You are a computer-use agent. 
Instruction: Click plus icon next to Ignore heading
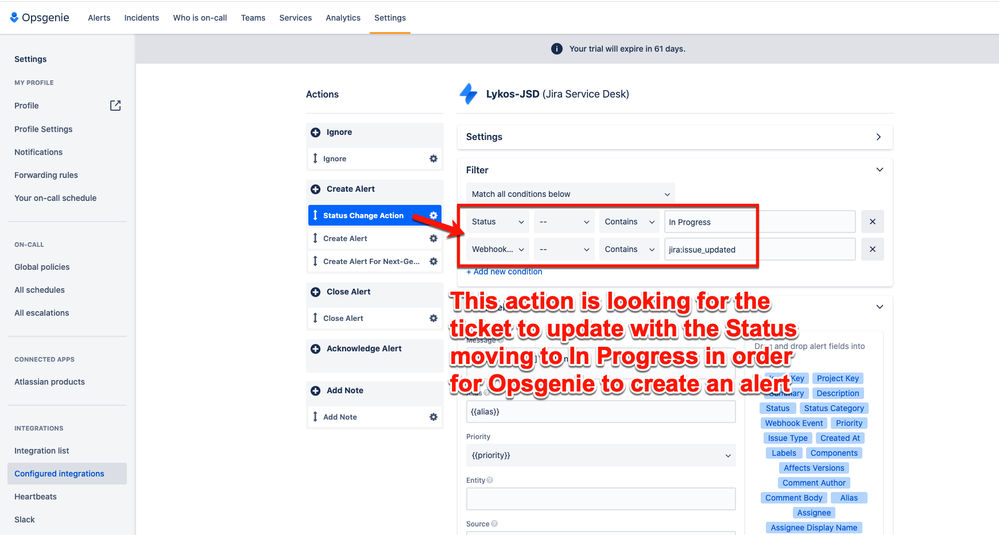(315, 132)
